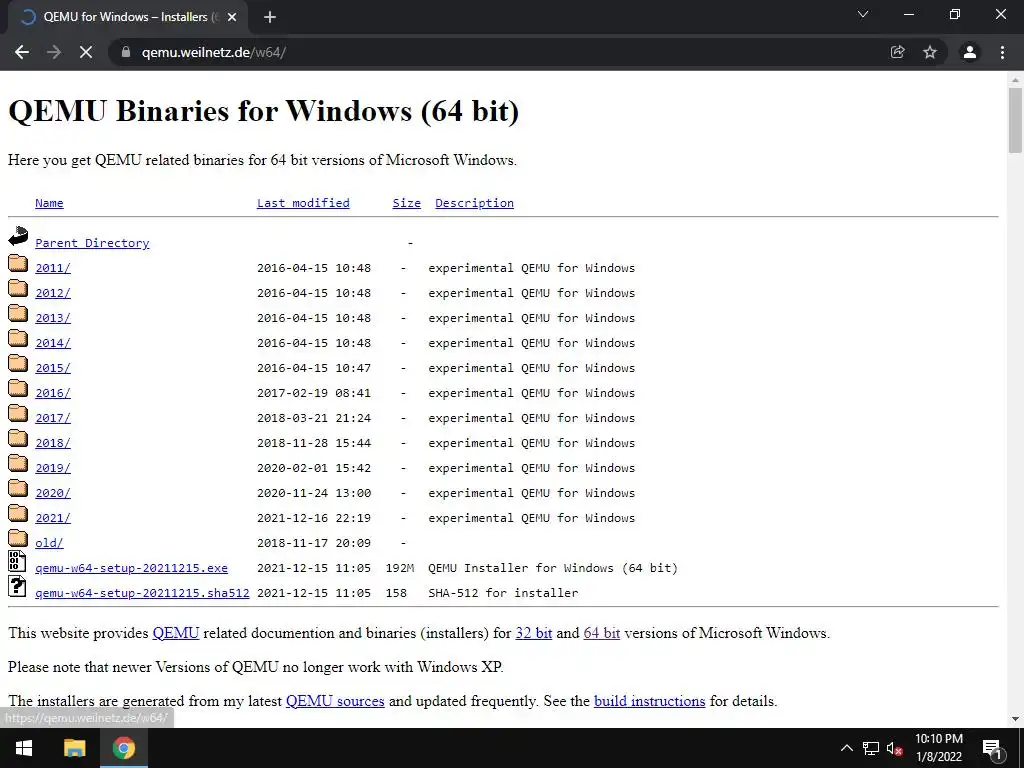
Task: Open a new tab with plus button
Action: click(270, 18)
